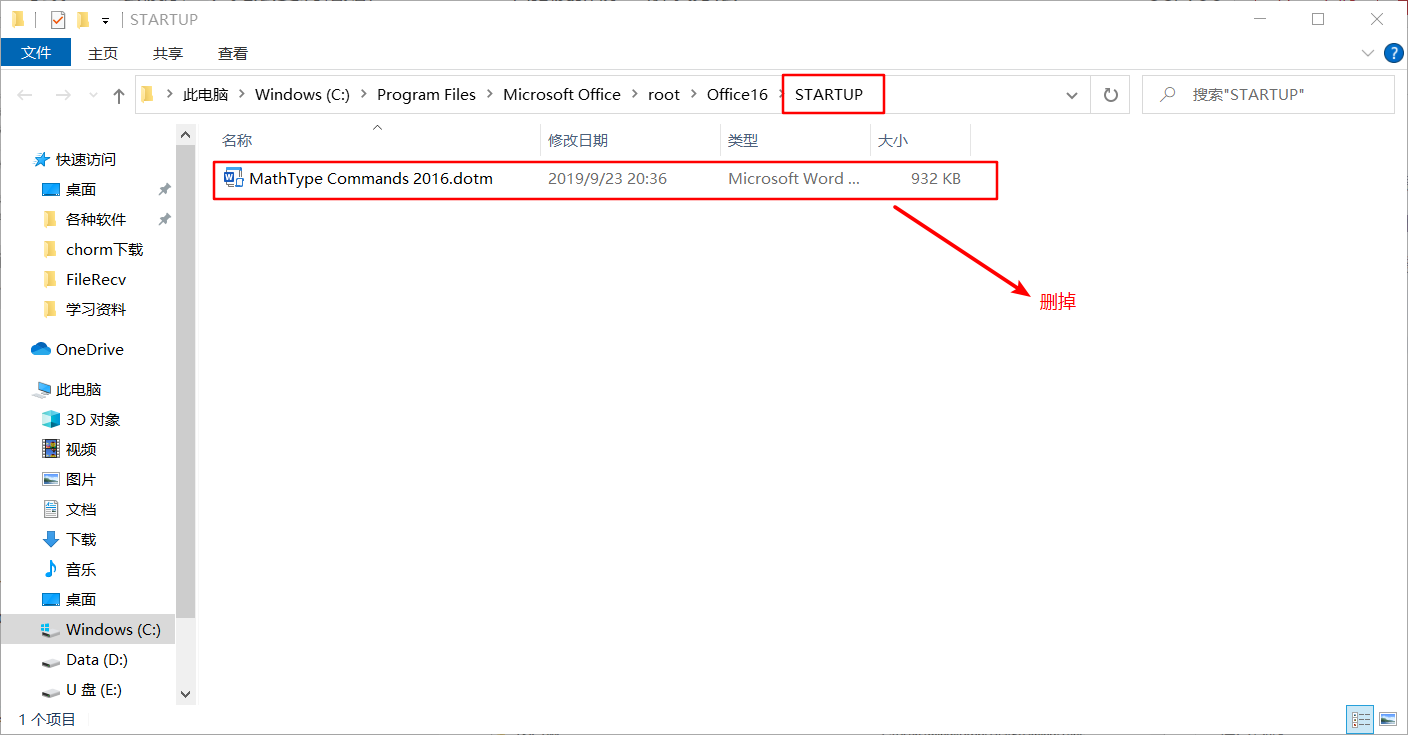Image resolution: width=1408 pixels, height=735 pixels.
Task: Click the 3D 对象 cube icon
Action: point(51,419)
